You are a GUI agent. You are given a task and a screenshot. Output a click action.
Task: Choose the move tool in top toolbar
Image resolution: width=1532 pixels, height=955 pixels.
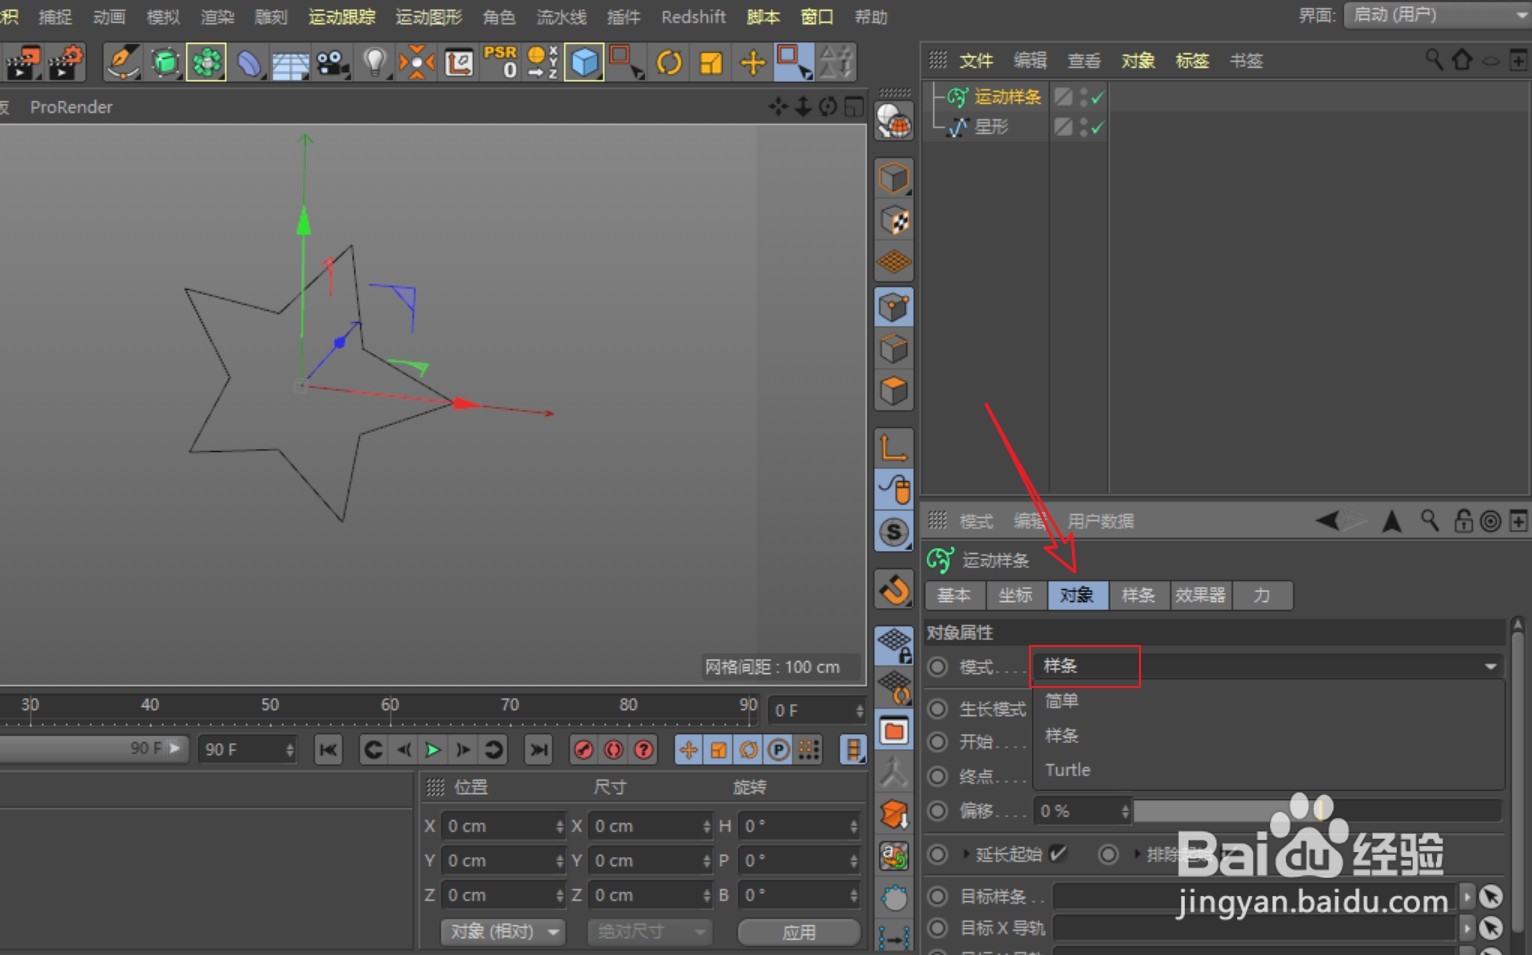[x=752, y=63]
